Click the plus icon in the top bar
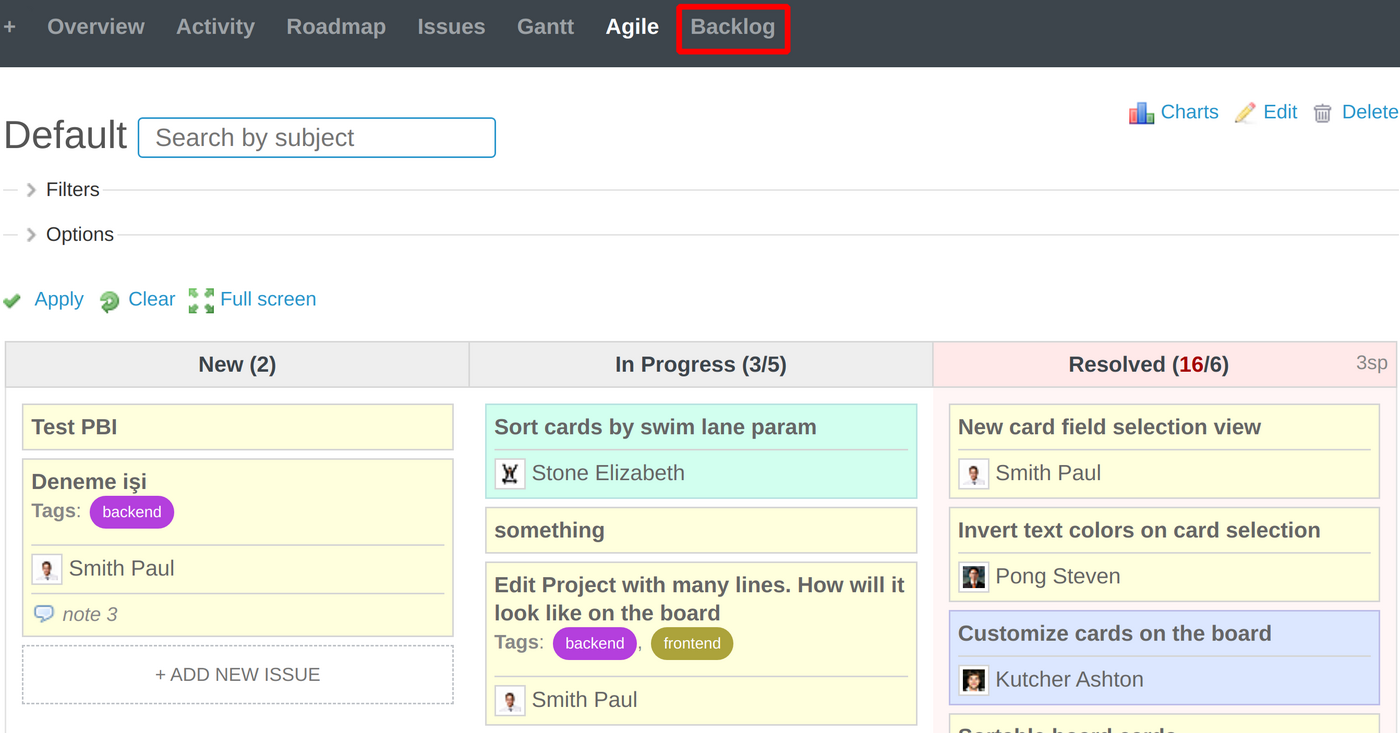This screenshot has width=1400, height=733. pos(10,27)
